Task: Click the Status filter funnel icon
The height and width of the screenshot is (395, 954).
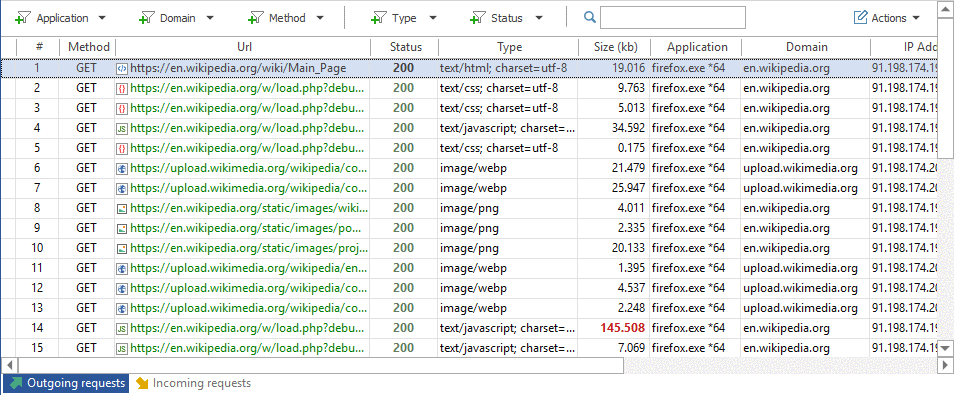Action: 478,18
